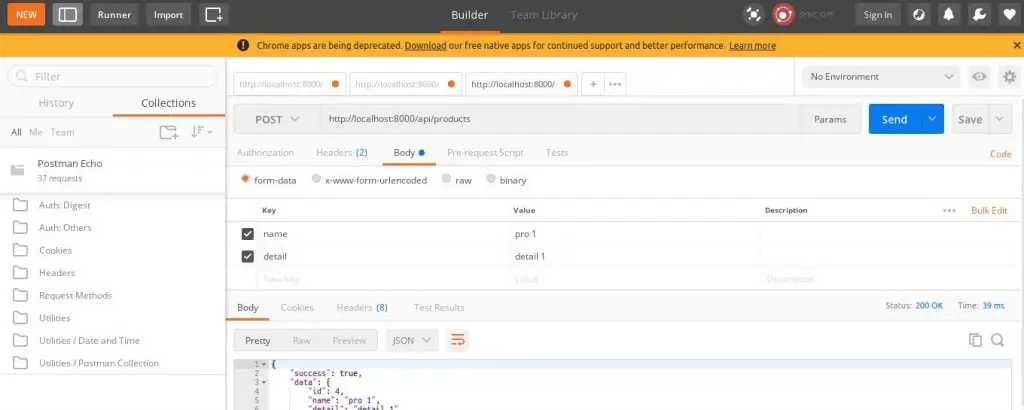Click the interceptor satellite icon

tap(754, 14)
